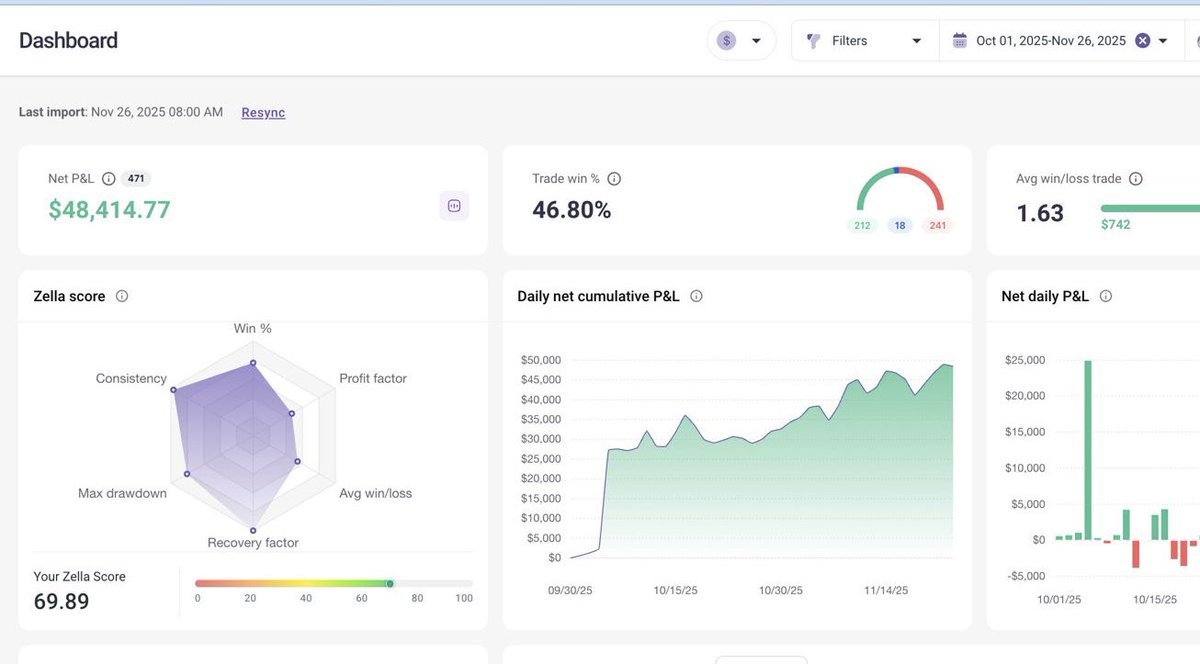
Task: Click the Avg win/loss trade info icon
Action: pos(1136,179)
